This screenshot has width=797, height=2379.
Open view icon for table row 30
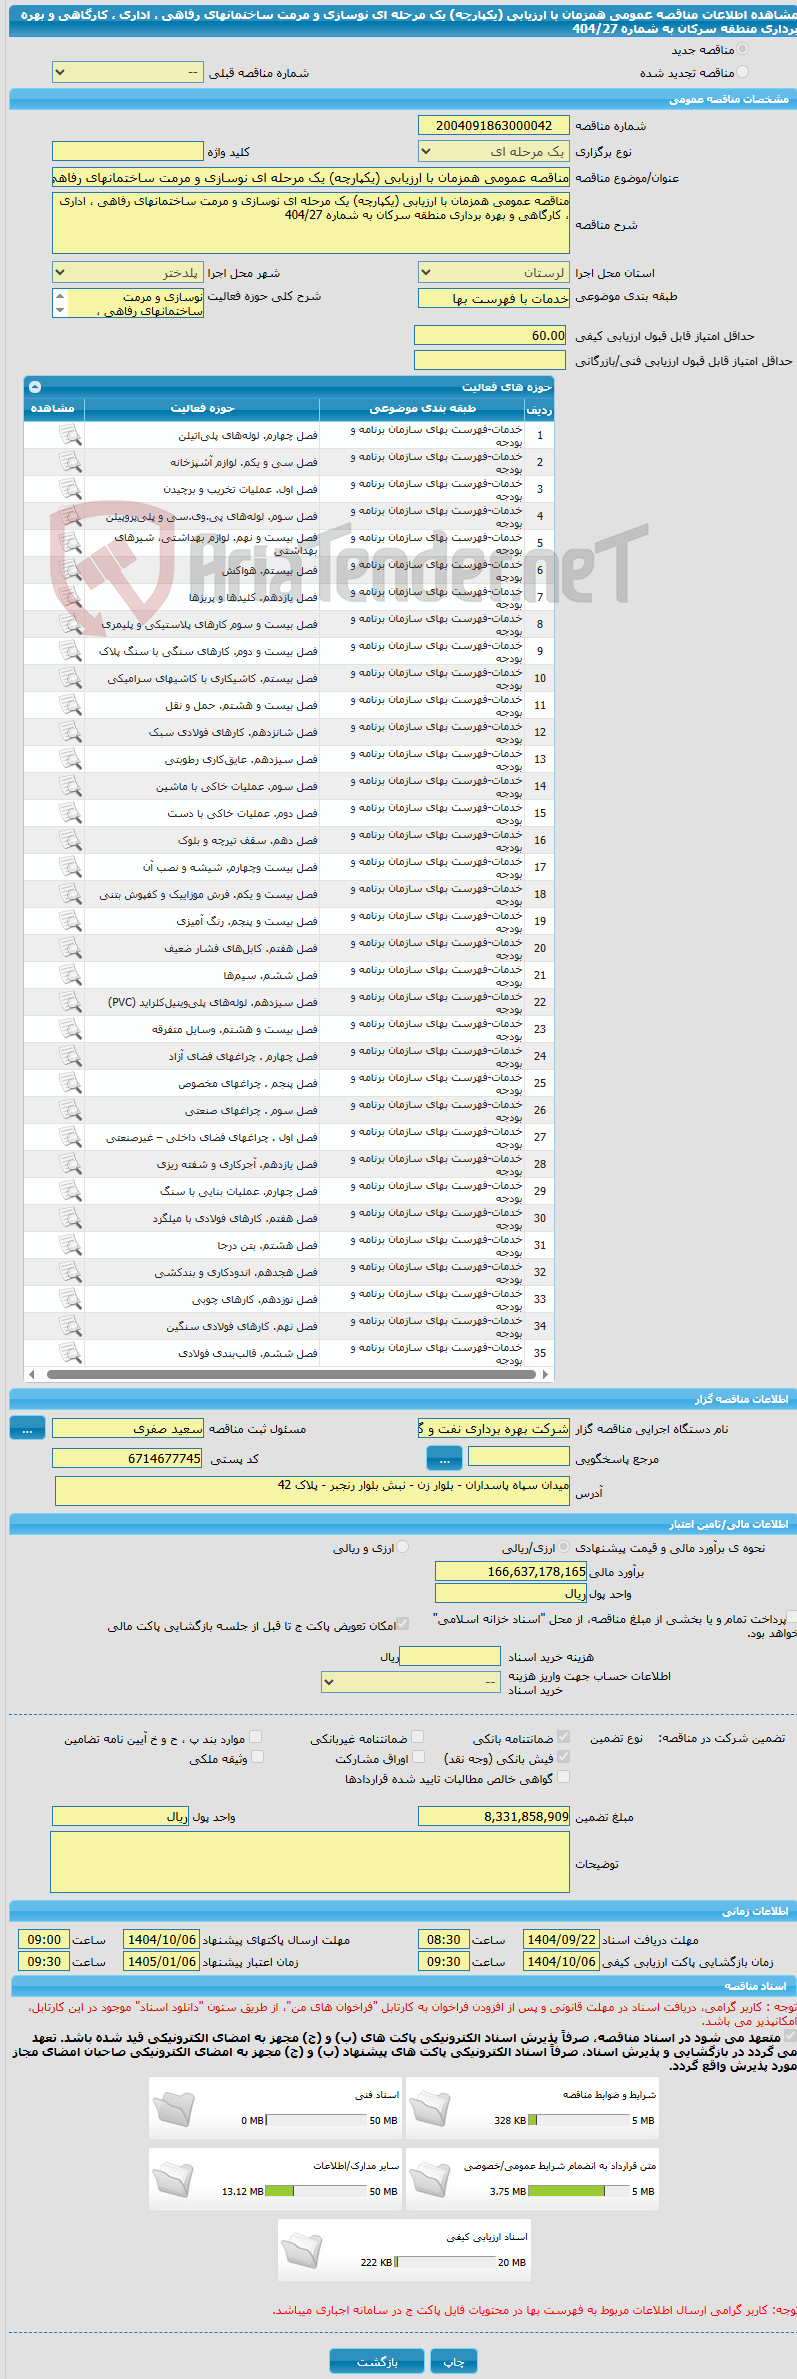click(70, 1218)
